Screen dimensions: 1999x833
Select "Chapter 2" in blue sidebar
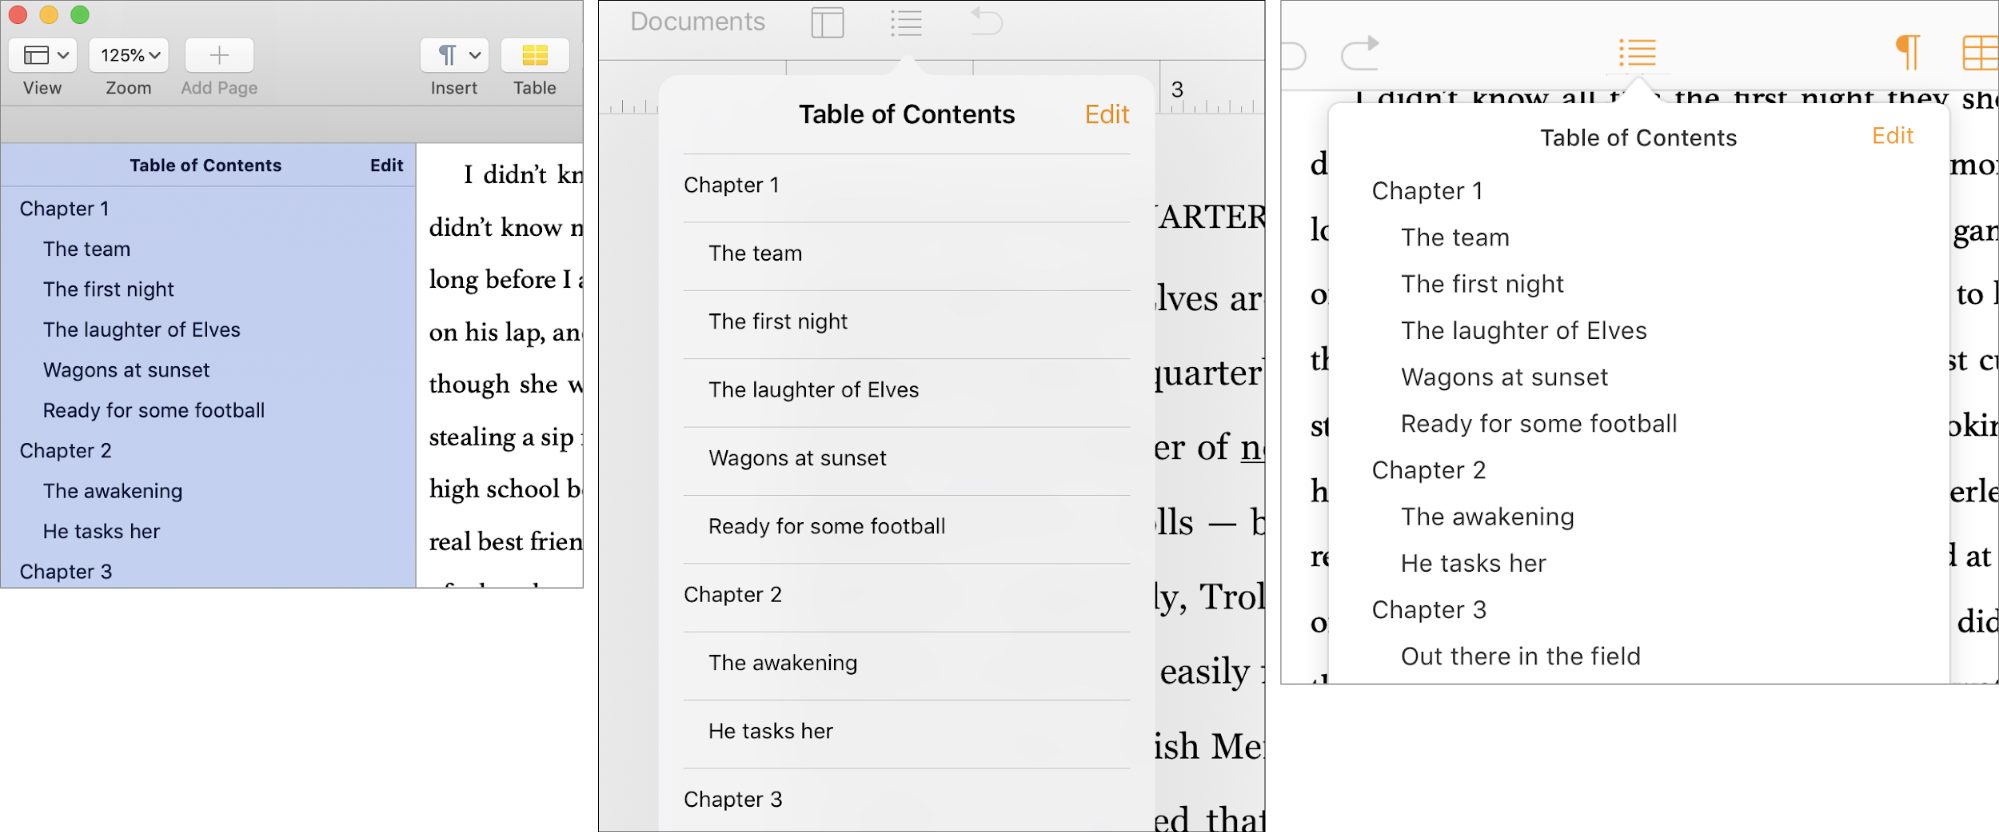(66, 451)
